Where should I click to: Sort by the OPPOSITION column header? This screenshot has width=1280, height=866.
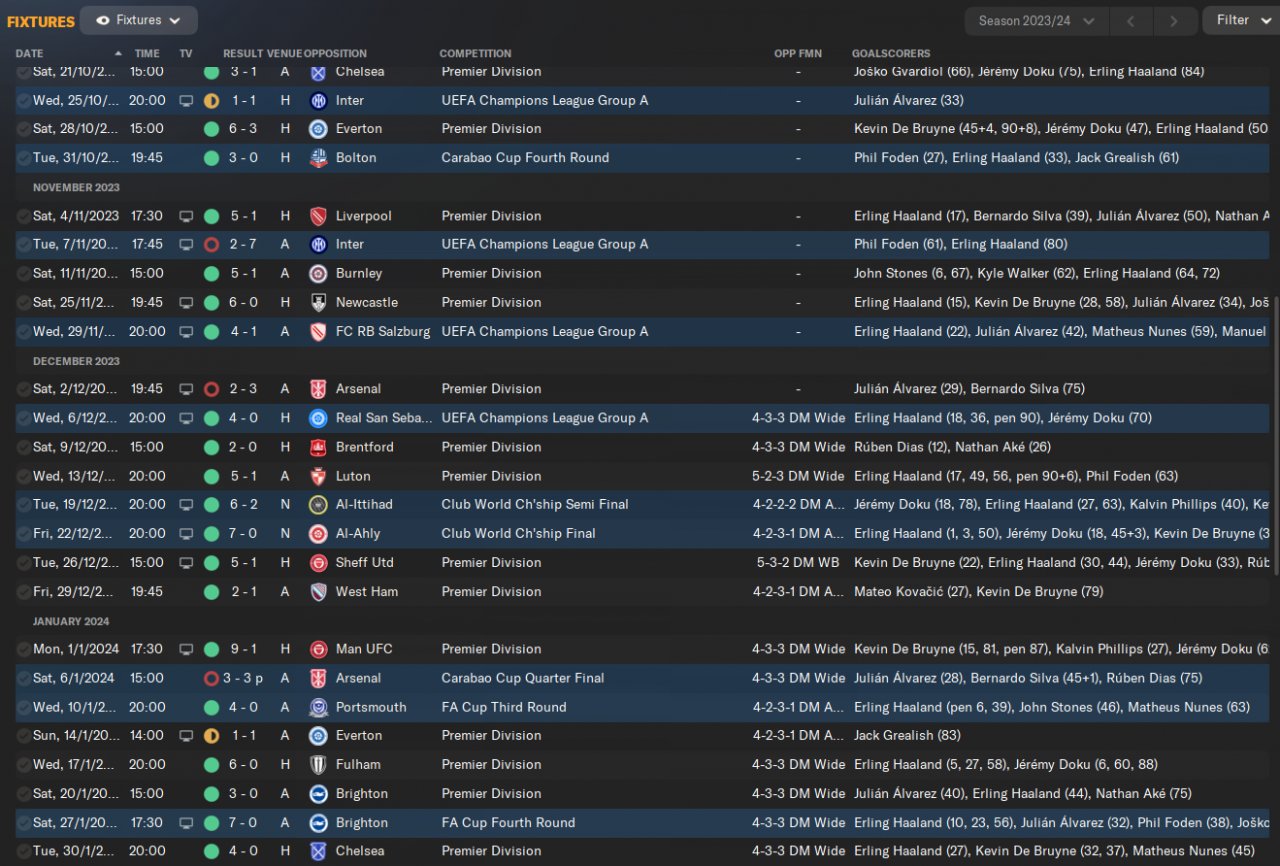(x=335, y=54)
